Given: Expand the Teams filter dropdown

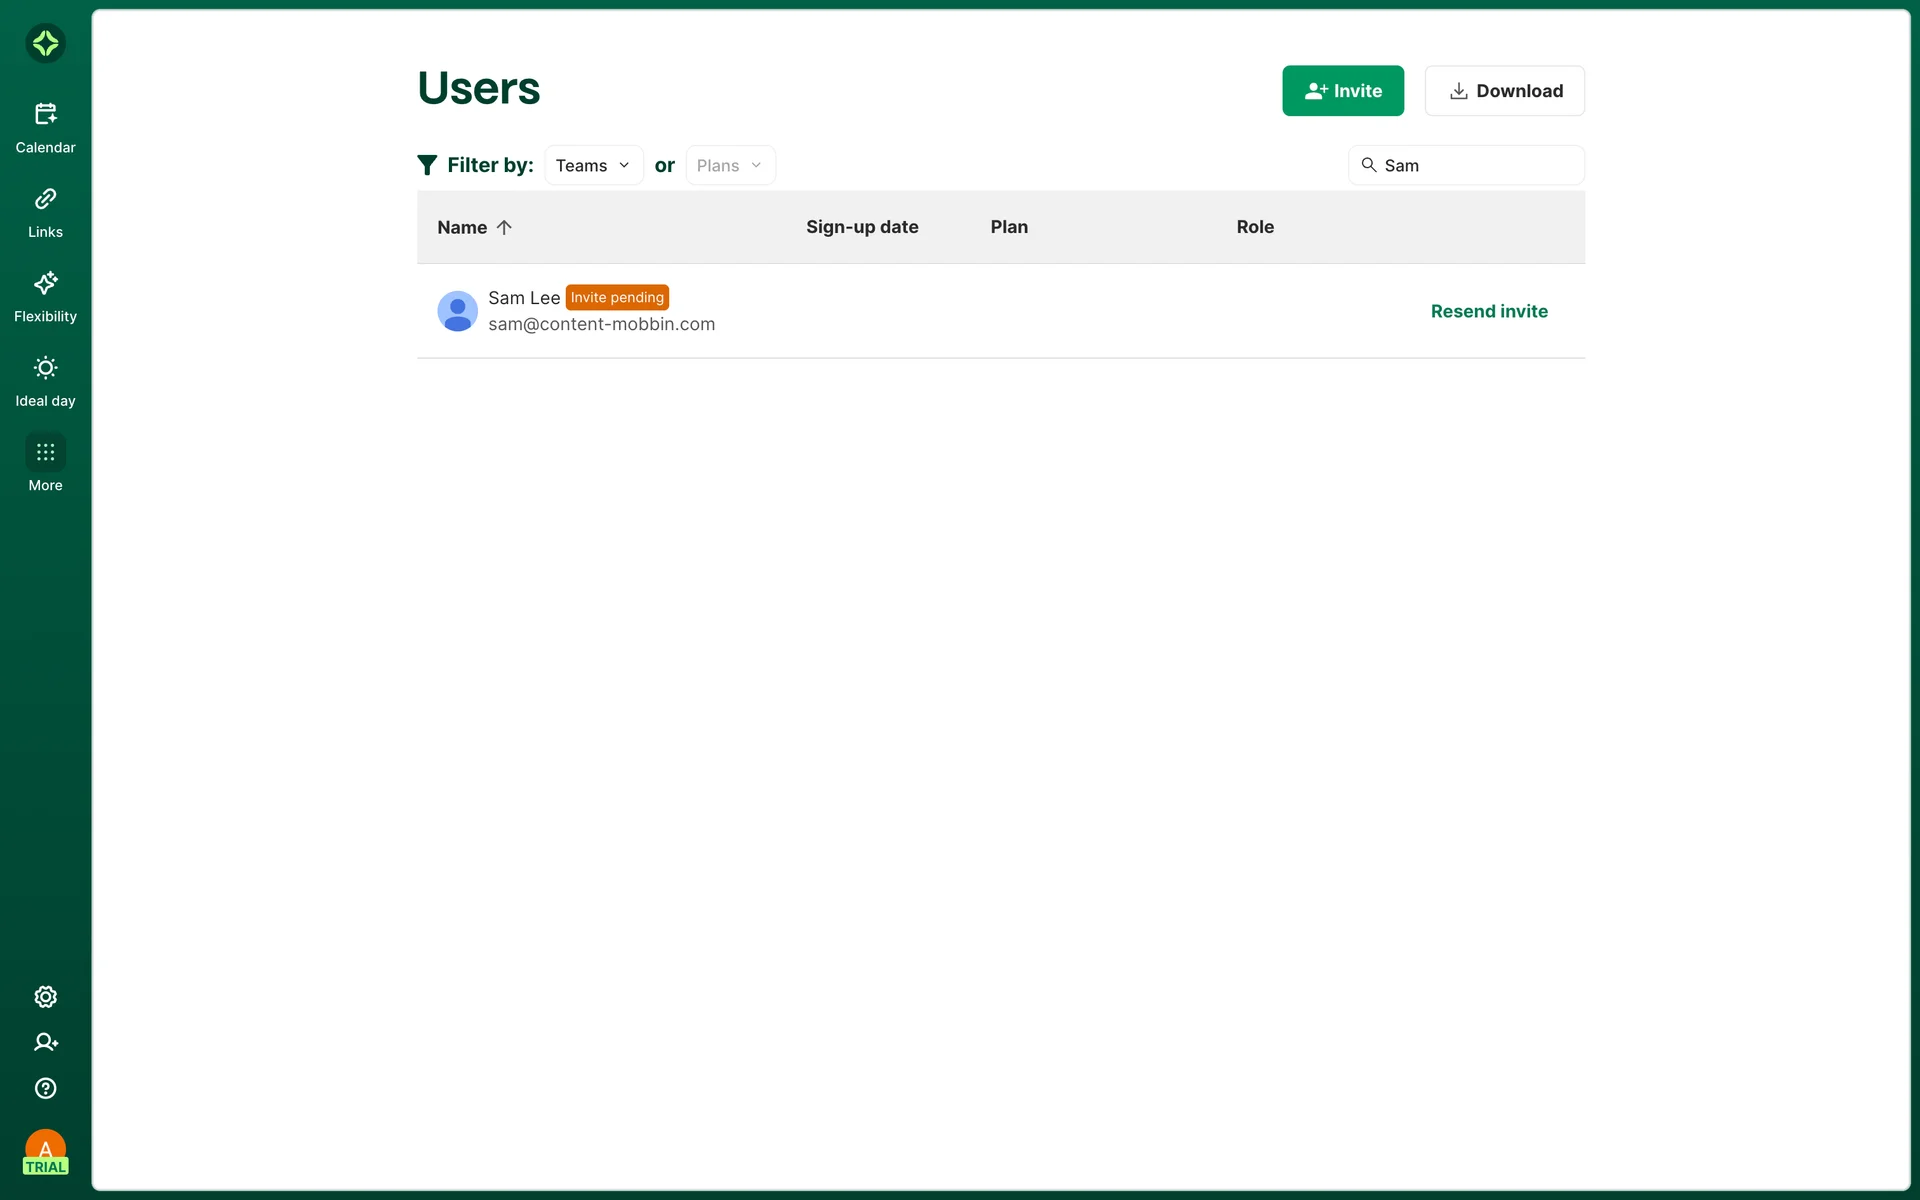Looking at the screenshot, I should [x=593, y=165].
